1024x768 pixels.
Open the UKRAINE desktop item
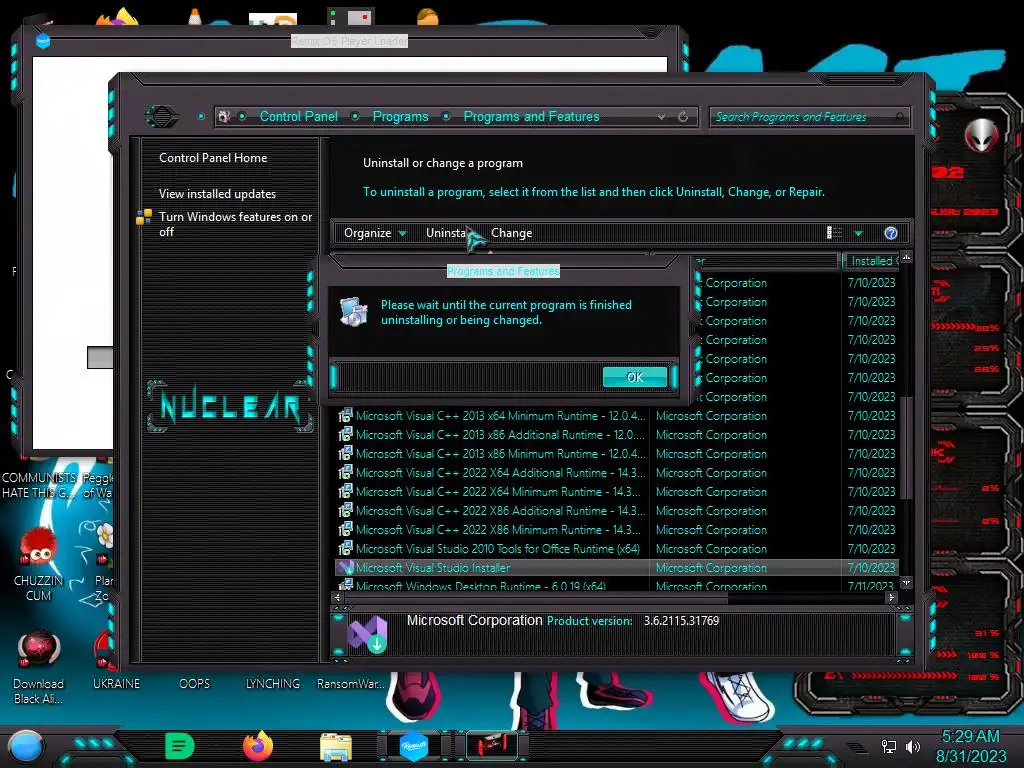point(116,683)
